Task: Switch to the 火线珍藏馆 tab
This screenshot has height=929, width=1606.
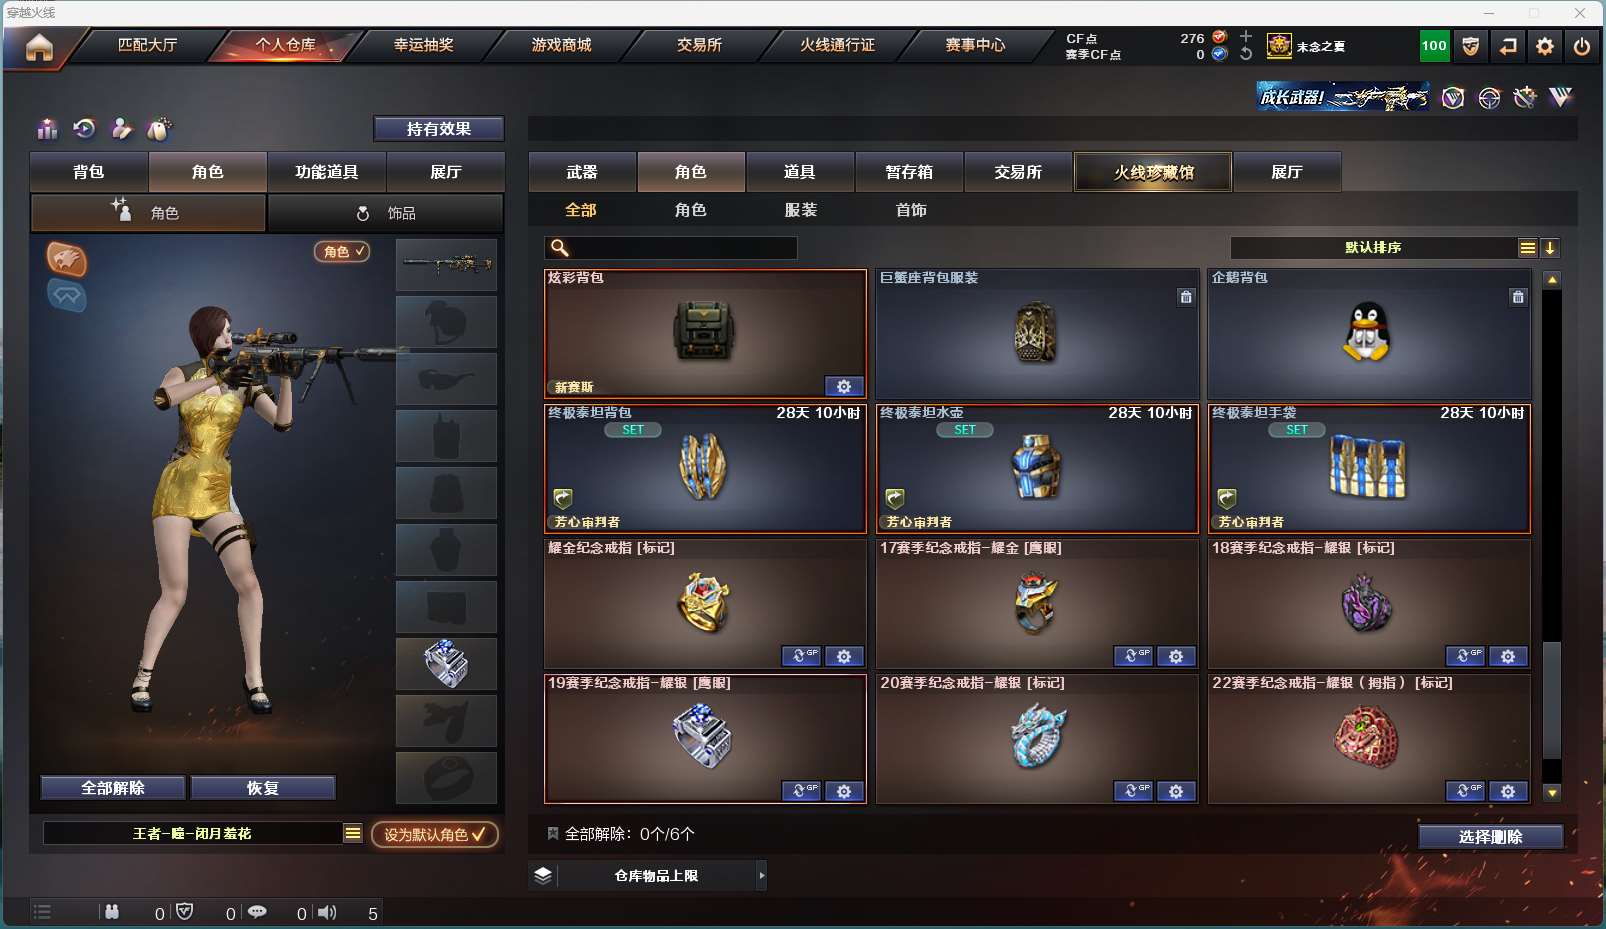Action: pos(1153,172)
